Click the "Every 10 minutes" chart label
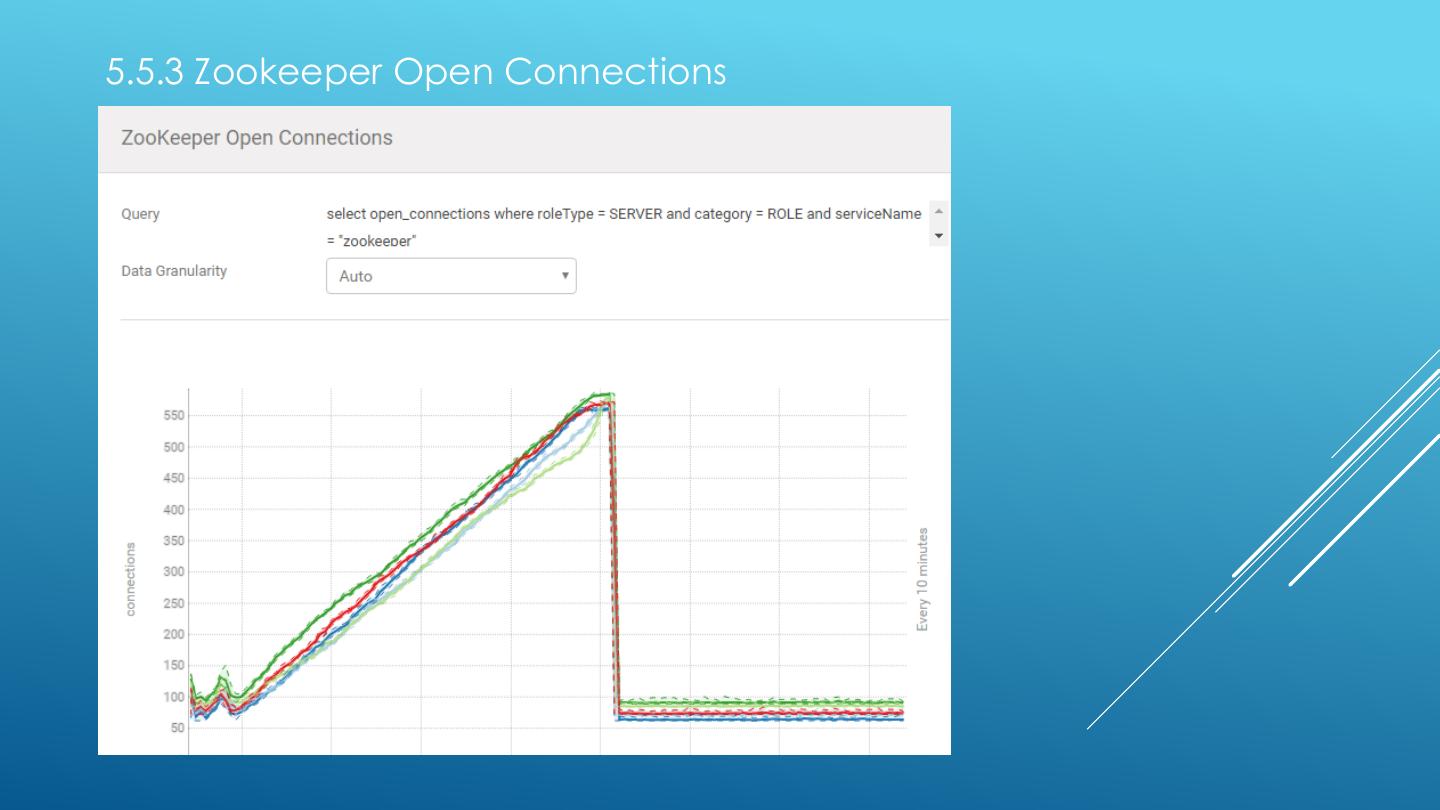 click(922, 580)
